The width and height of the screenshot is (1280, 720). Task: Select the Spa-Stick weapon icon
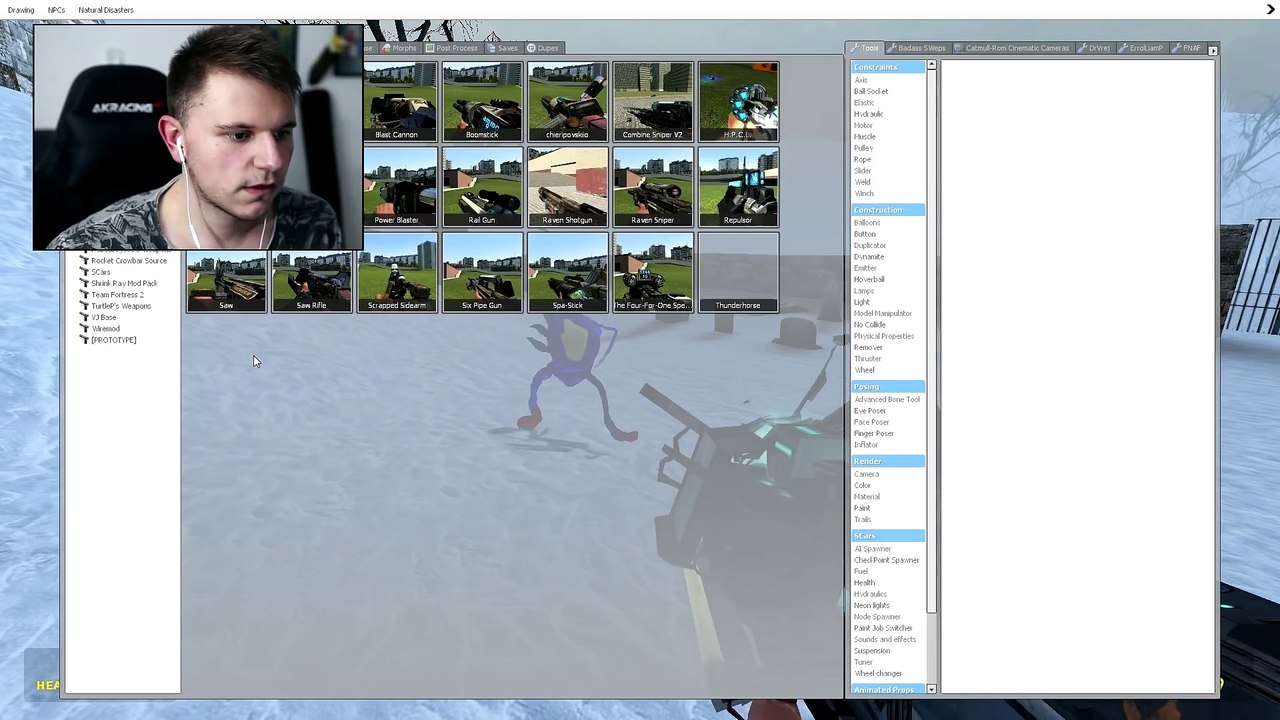tap(567, 272)
